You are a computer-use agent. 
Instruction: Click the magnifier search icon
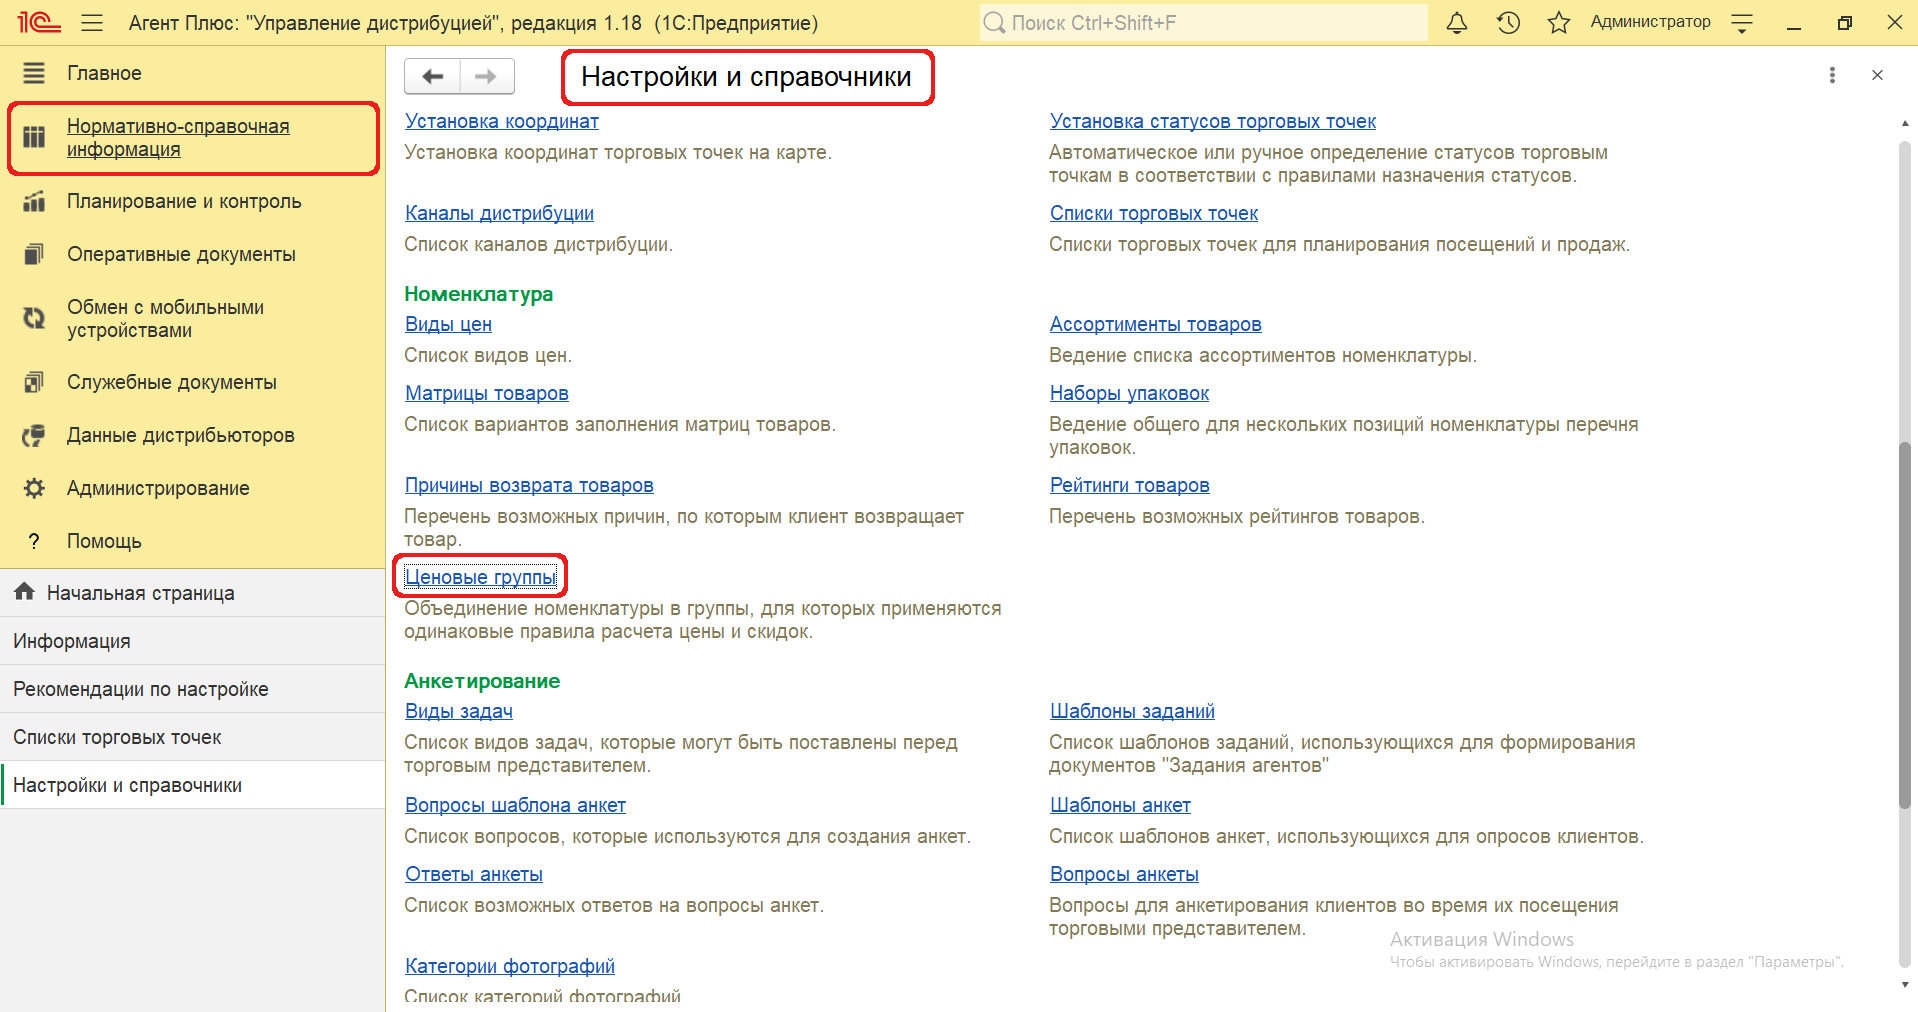(x=994, y=22)
